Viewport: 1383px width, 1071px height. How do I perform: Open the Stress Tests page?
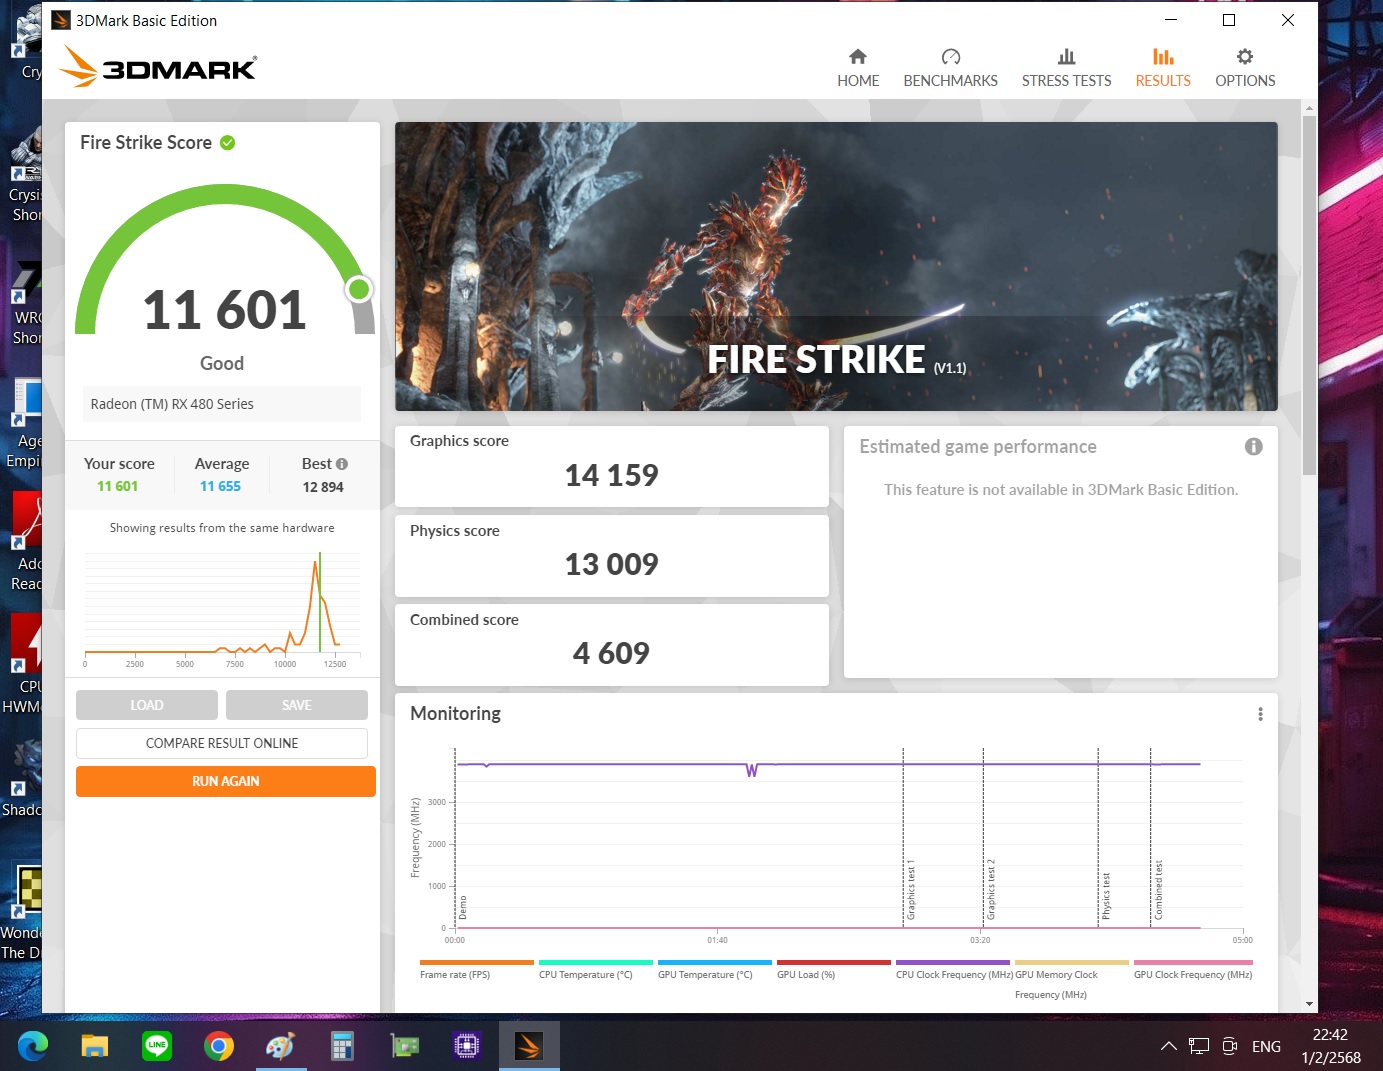click(x=1066, y=68)
